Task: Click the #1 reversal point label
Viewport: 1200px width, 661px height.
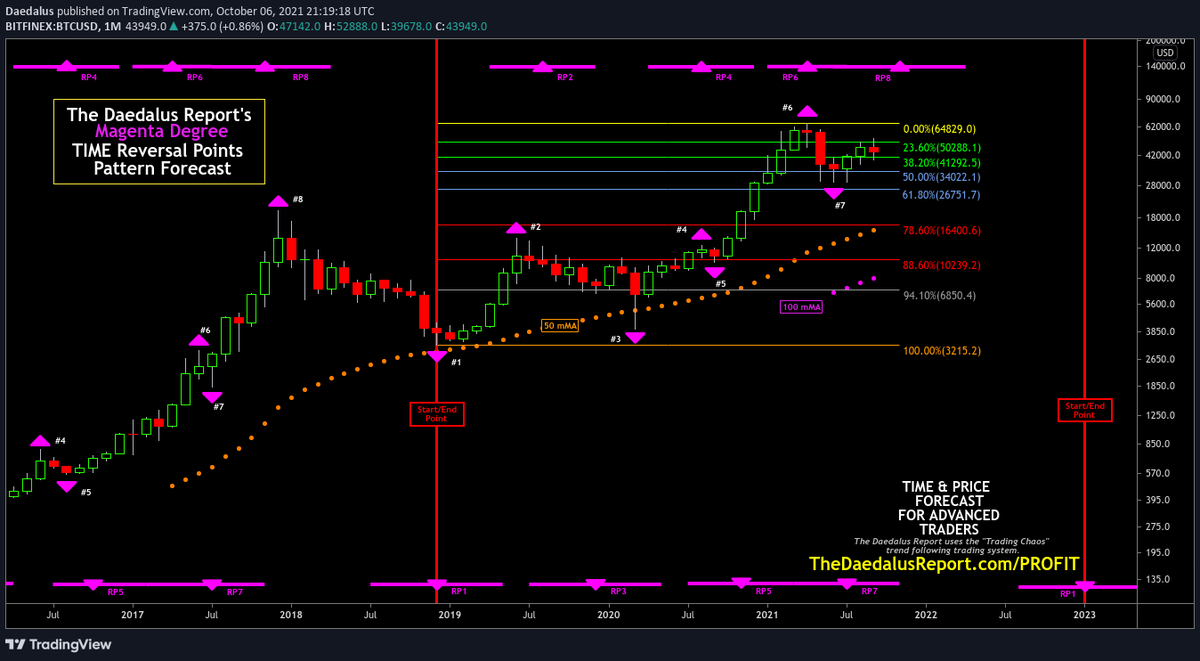Action: [456, 362]
